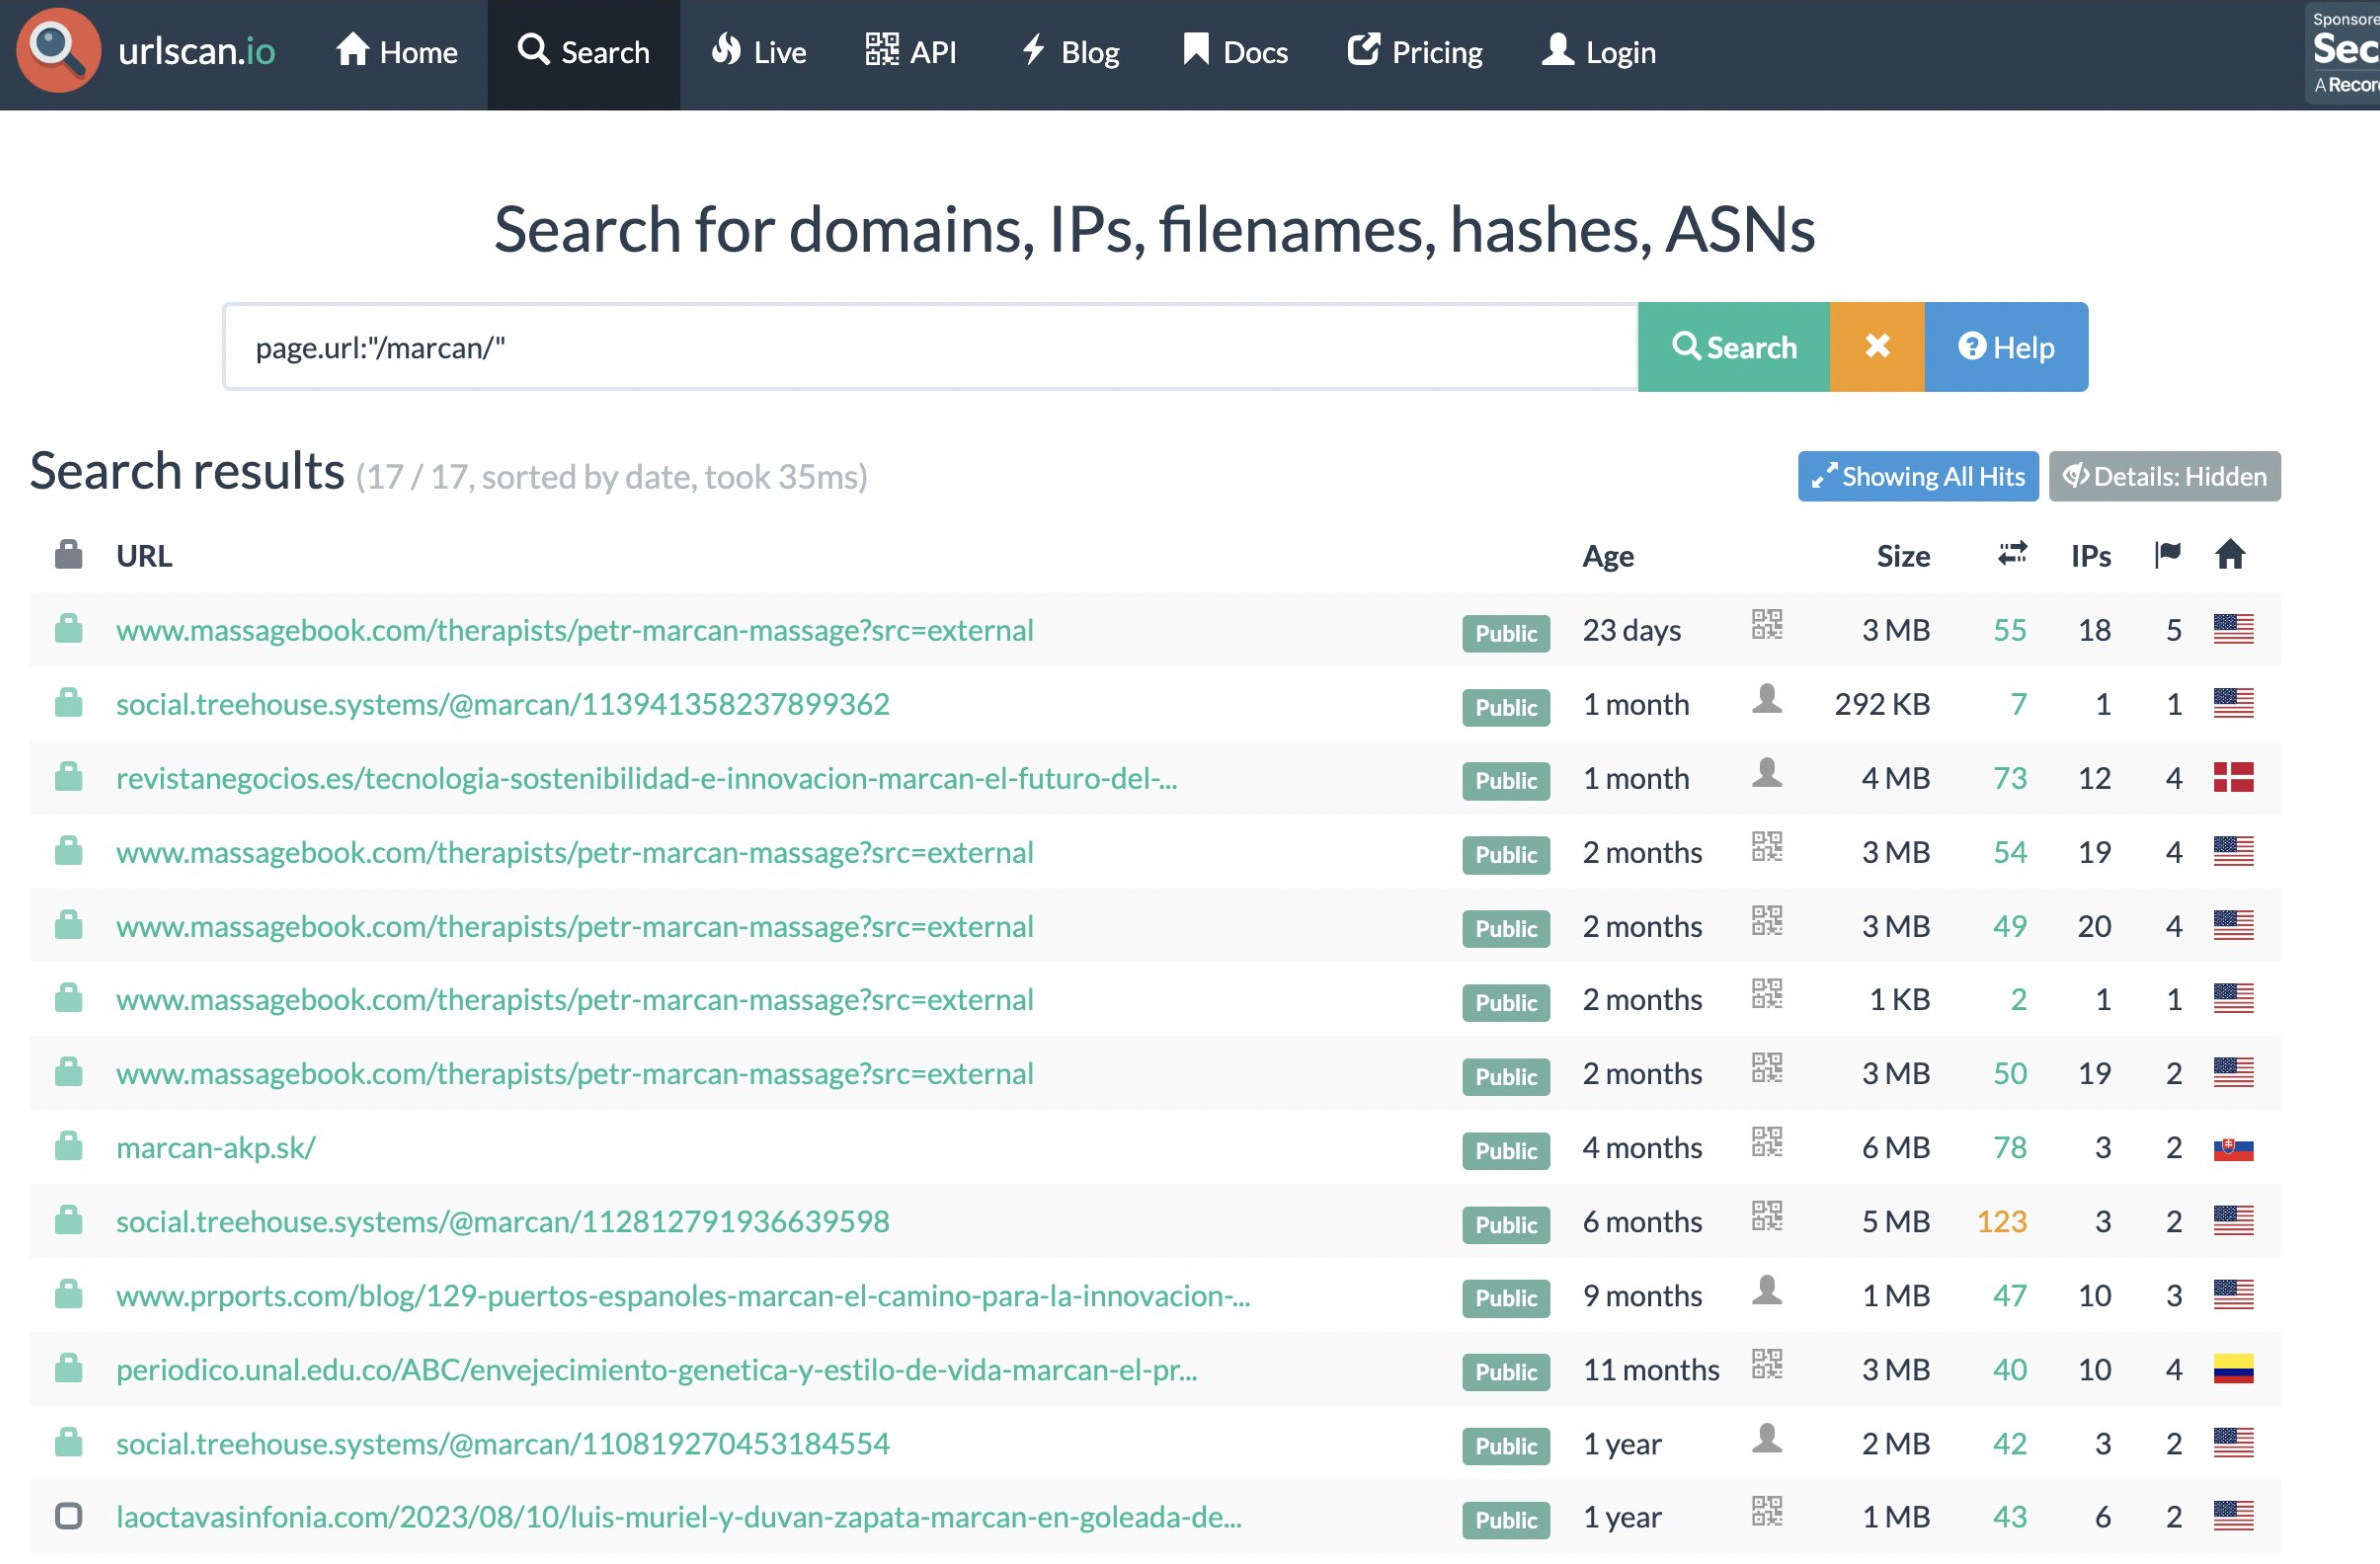Go to the Live feed
The image size is (2380, 1564).
(x=759, y=52)
